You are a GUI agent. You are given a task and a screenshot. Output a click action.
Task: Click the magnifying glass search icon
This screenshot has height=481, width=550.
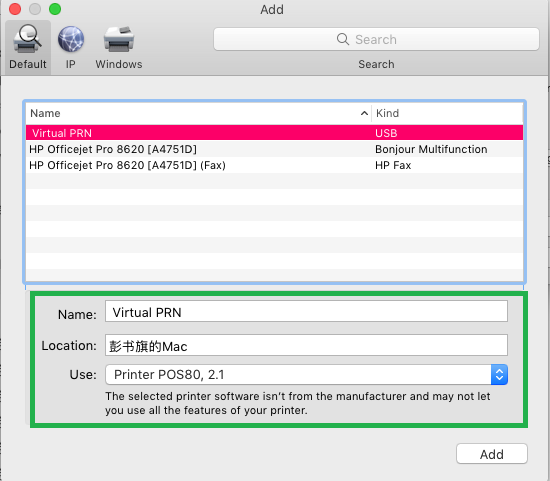tap(343, 39)
